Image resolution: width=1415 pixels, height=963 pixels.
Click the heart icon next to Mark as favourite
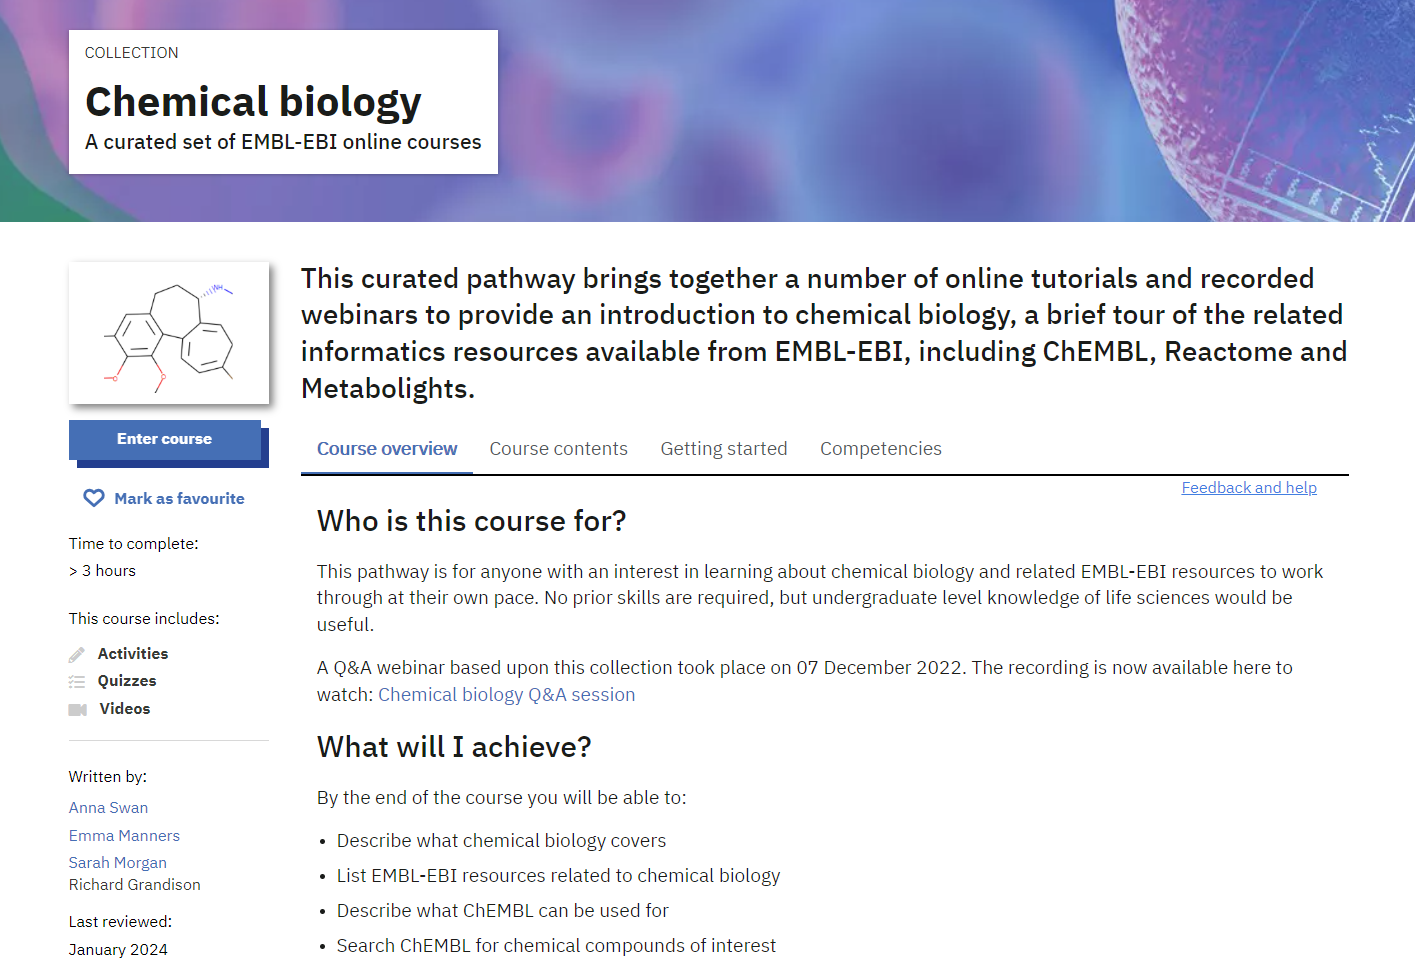click(x=93, y=497)
